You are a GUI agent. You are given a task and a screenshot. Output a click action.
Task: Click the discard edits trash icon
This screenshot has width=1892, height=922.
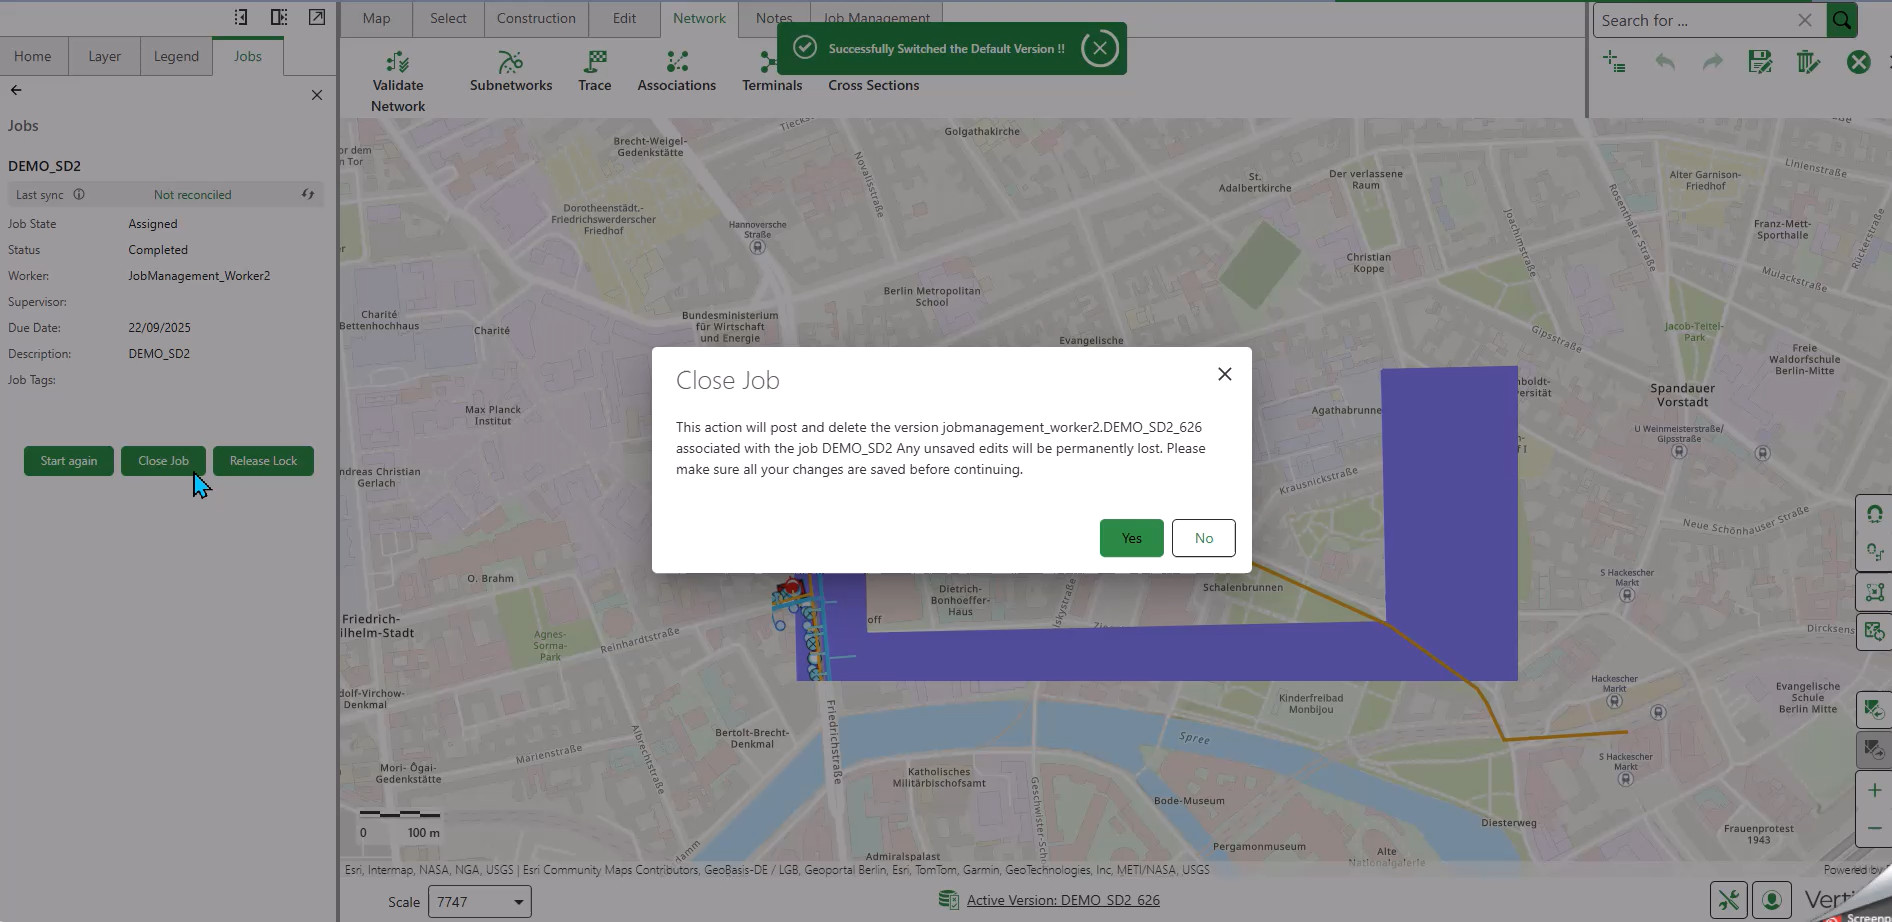pos(1808,62)
